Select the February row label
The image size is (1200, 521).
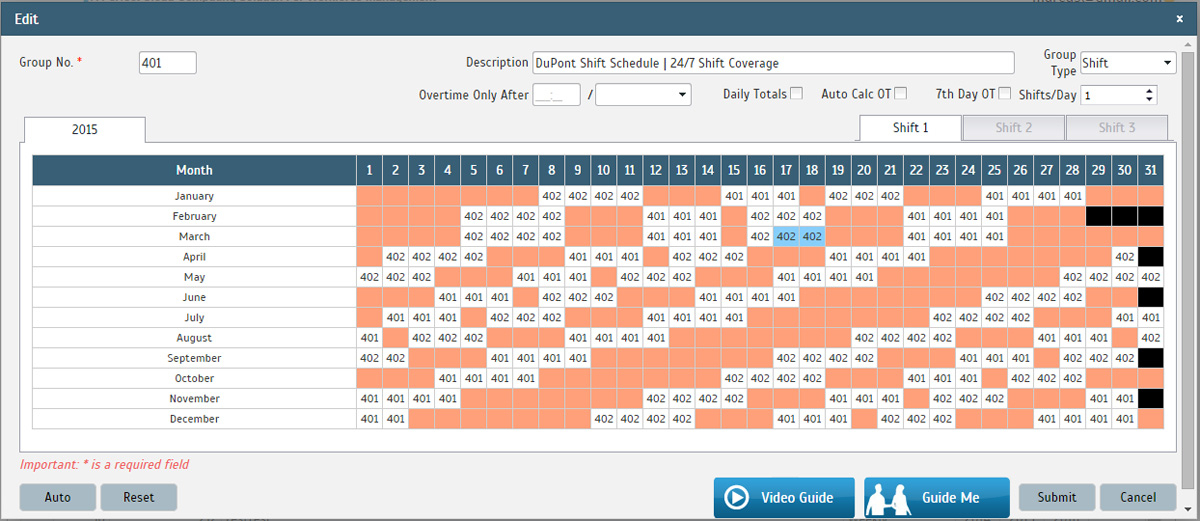point(195,216)
